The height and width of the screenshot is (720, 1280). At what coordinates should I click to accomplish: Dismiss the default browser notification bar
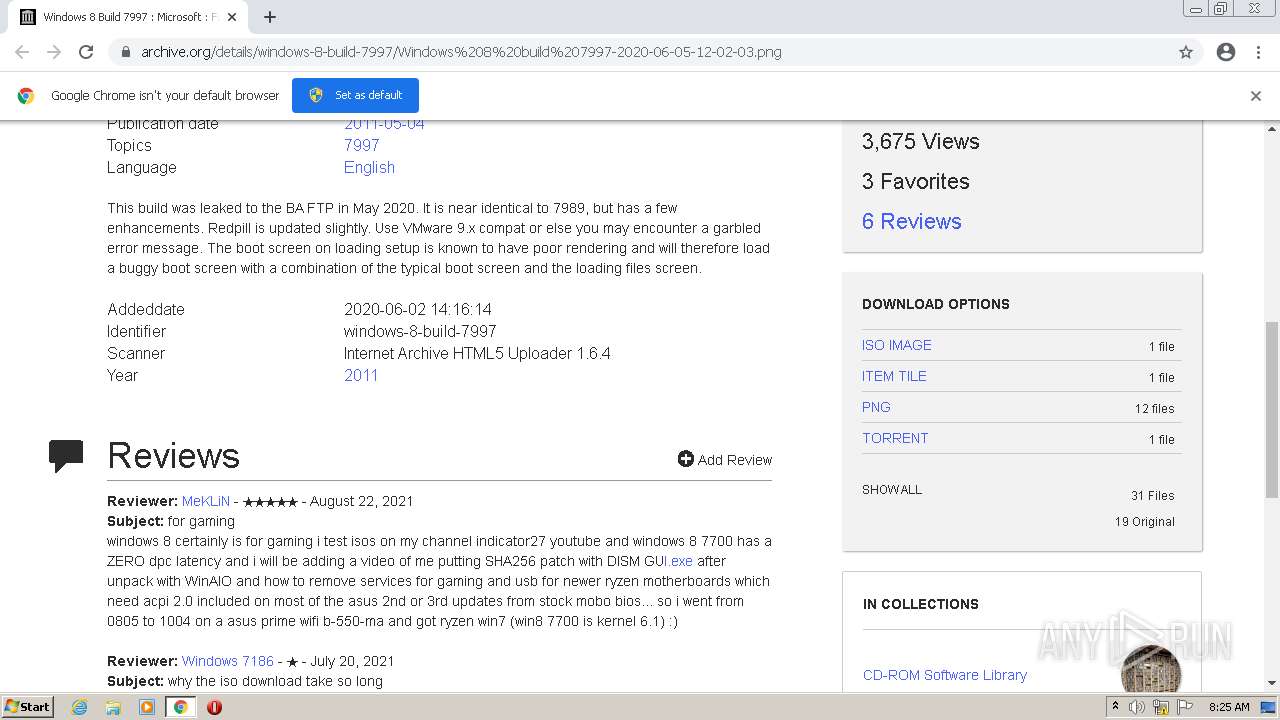click(1256, 96)
